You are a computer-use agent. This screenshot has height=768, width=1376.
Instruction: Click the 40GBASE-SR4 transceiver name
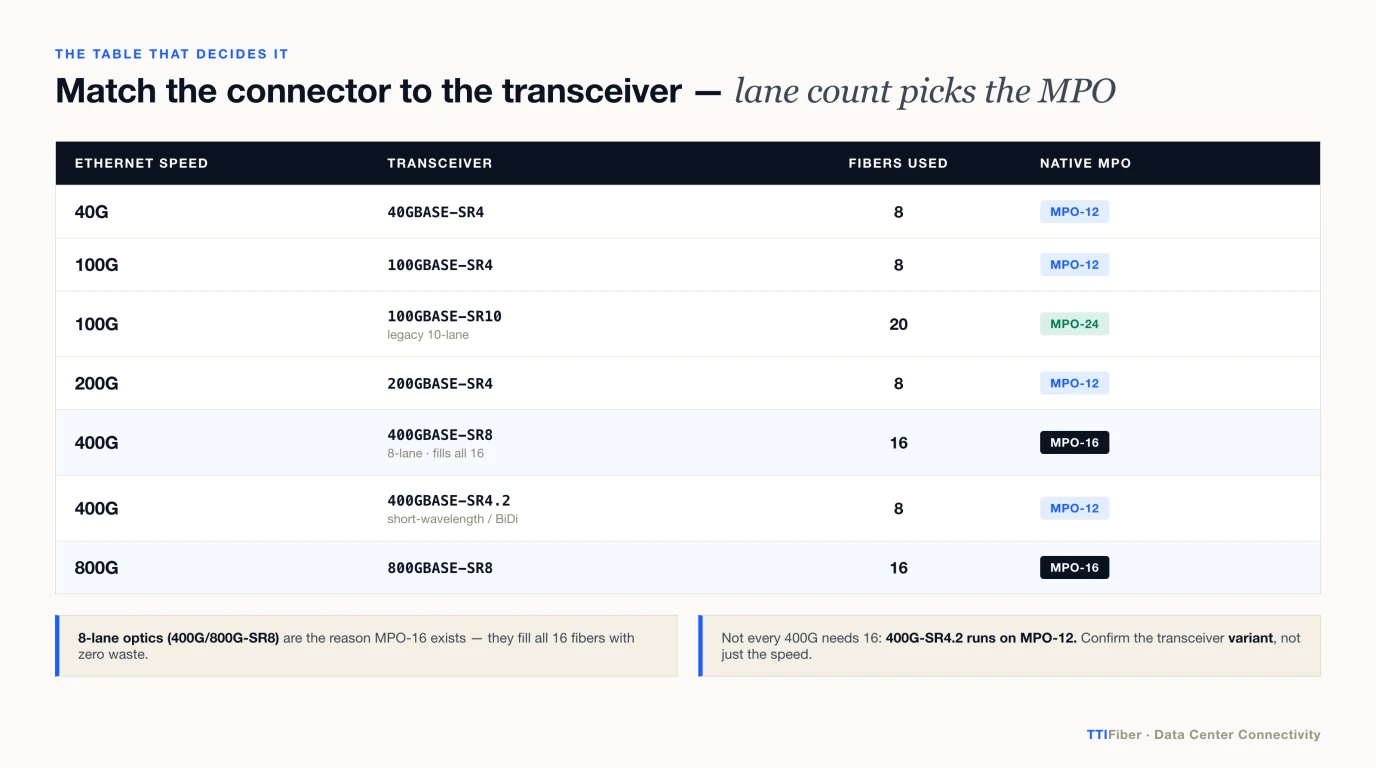436,212
